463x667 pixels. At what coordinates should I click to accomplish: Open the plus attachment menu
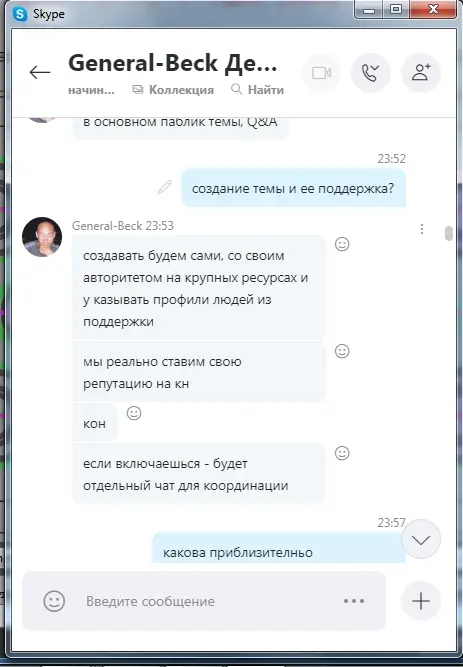pyautogui.click(x=421, y=601)
